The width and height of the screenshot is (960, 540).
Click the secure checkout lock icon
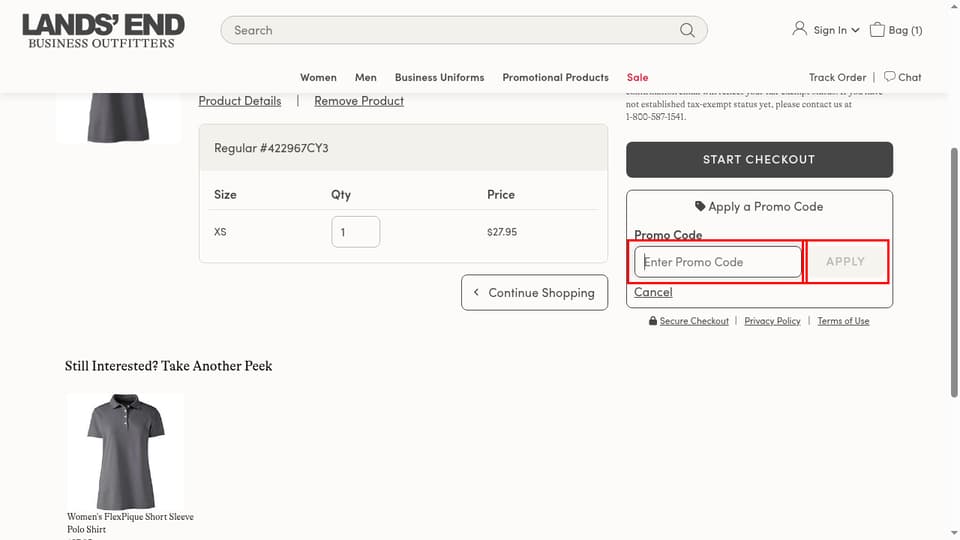tap(653, 321)
